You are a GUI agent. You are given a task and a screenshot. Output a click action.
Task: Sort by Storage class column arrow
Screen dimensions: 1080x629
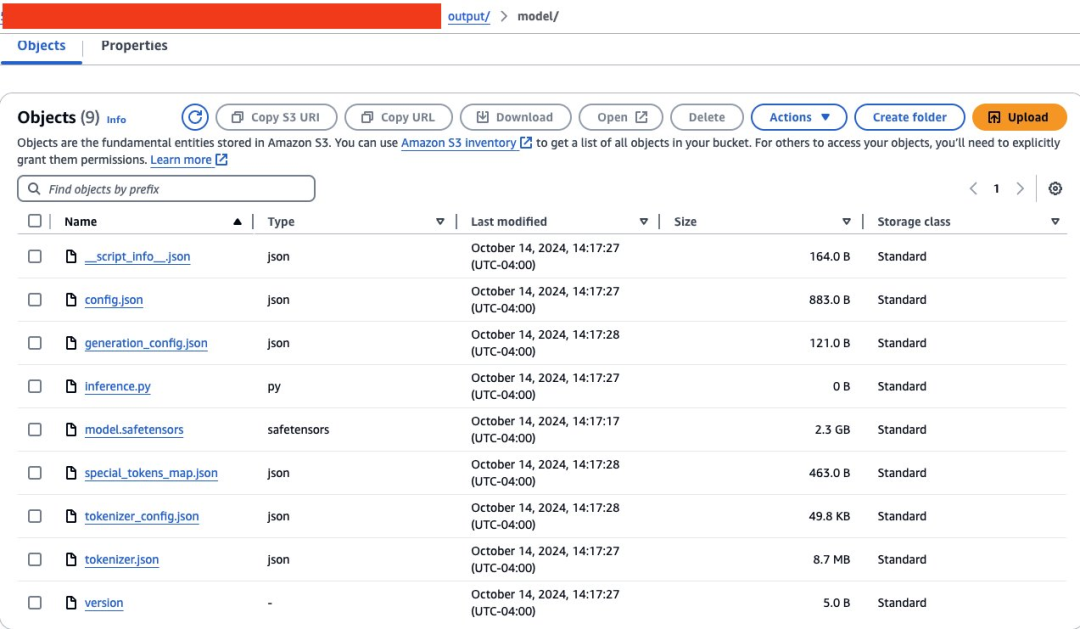(1055, 221)
